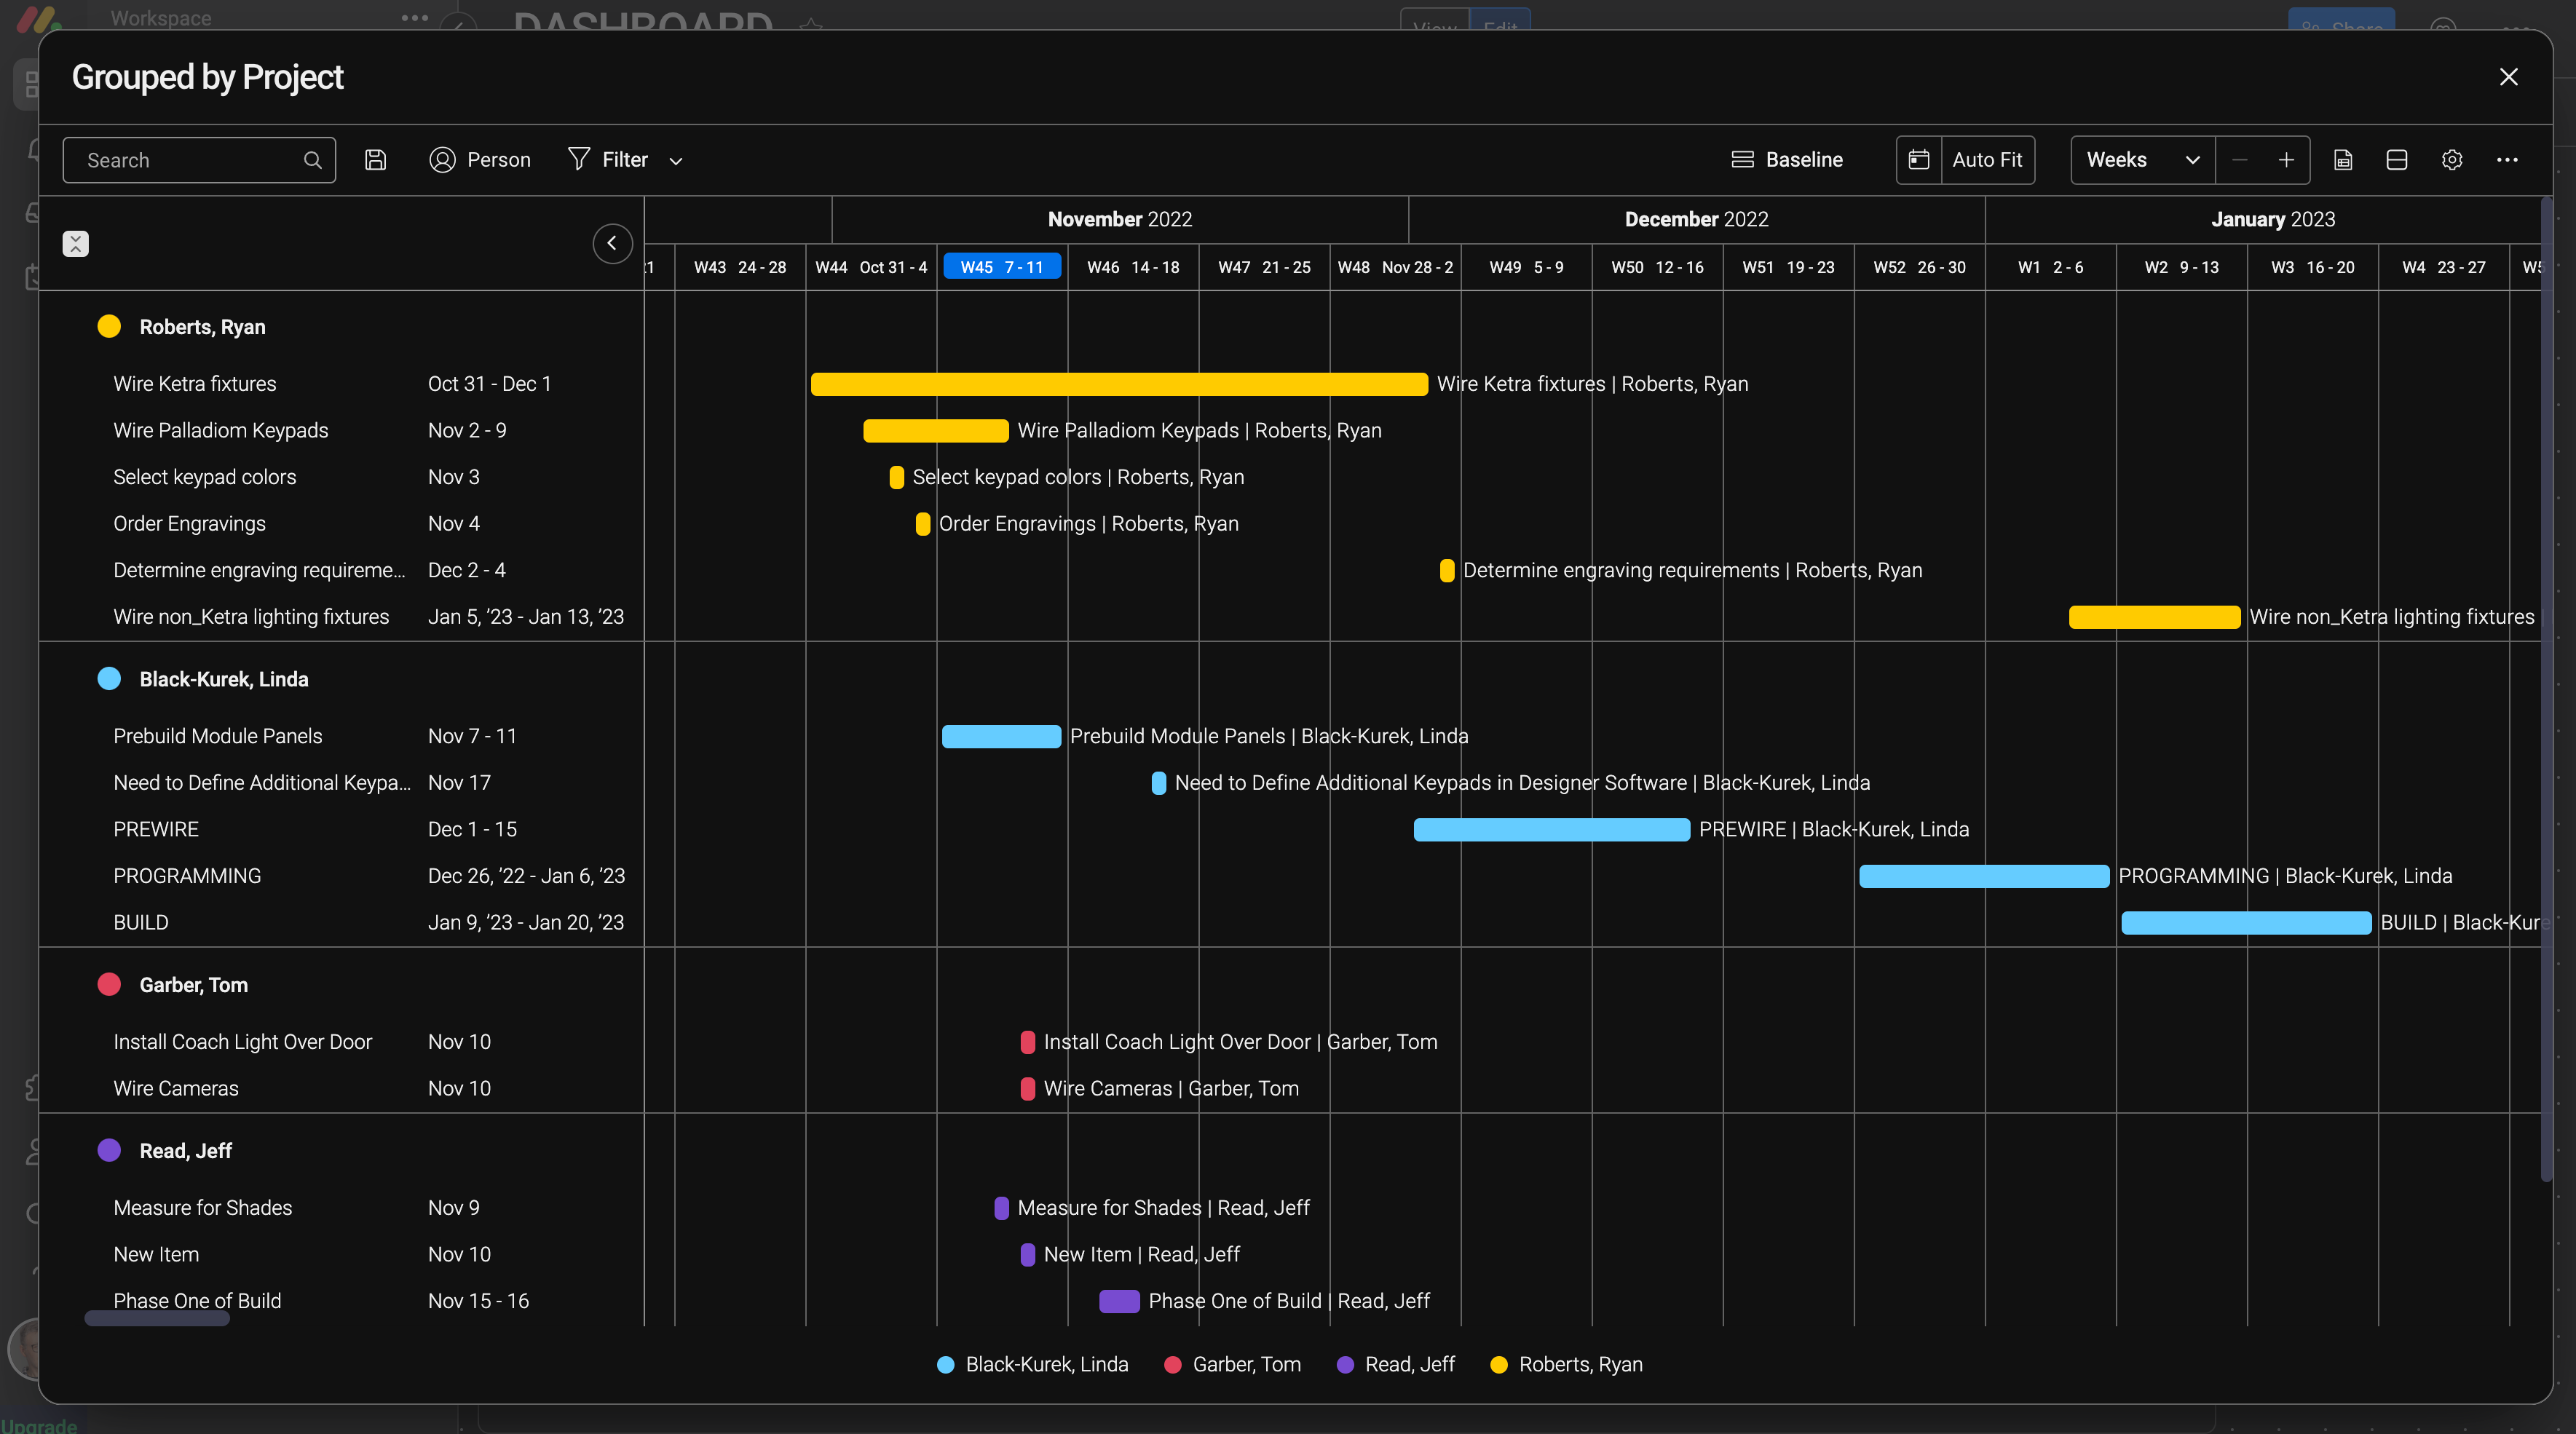This screenshot has height=1434, width=2576.
Task: Select the W46 14-18 week header
Action: pos(1133,267)
